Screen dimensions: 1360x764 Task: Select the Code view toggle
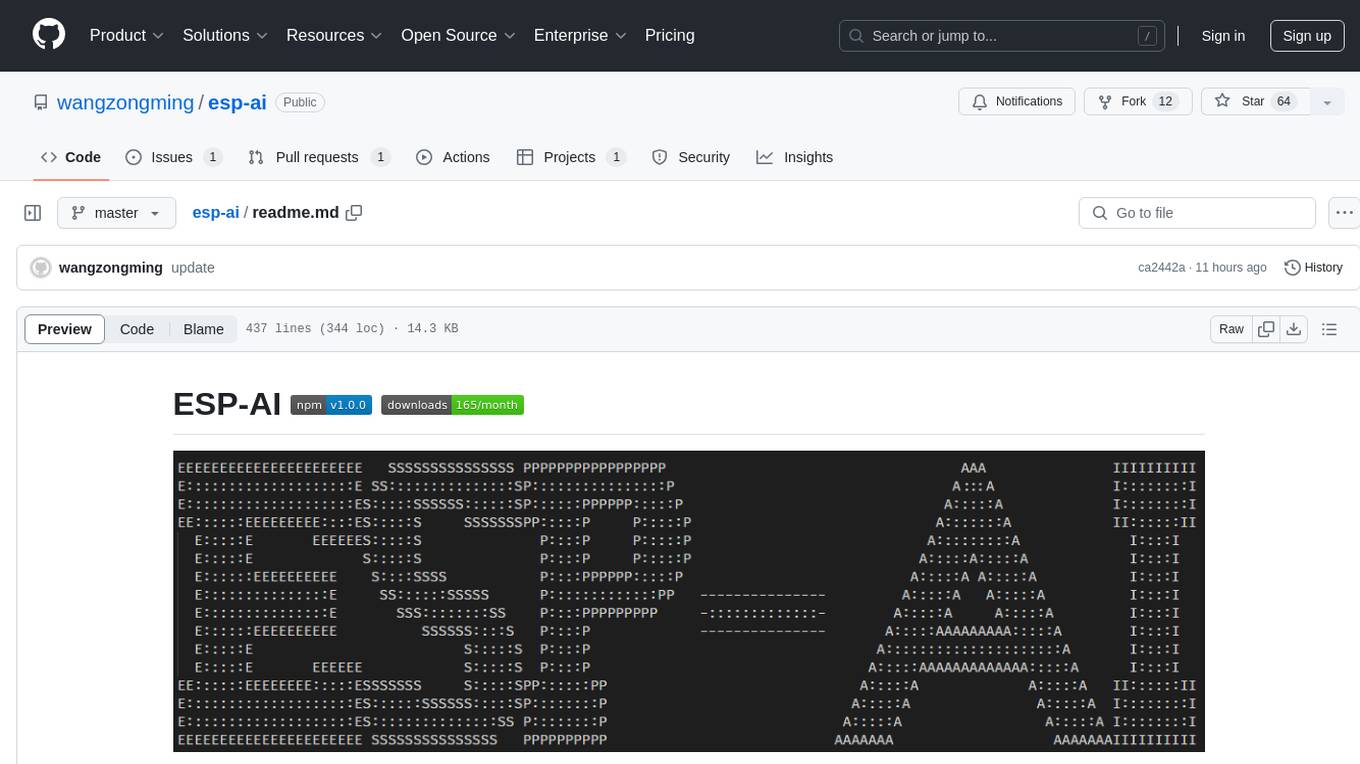pyautogui.click(x=137, y=329)
